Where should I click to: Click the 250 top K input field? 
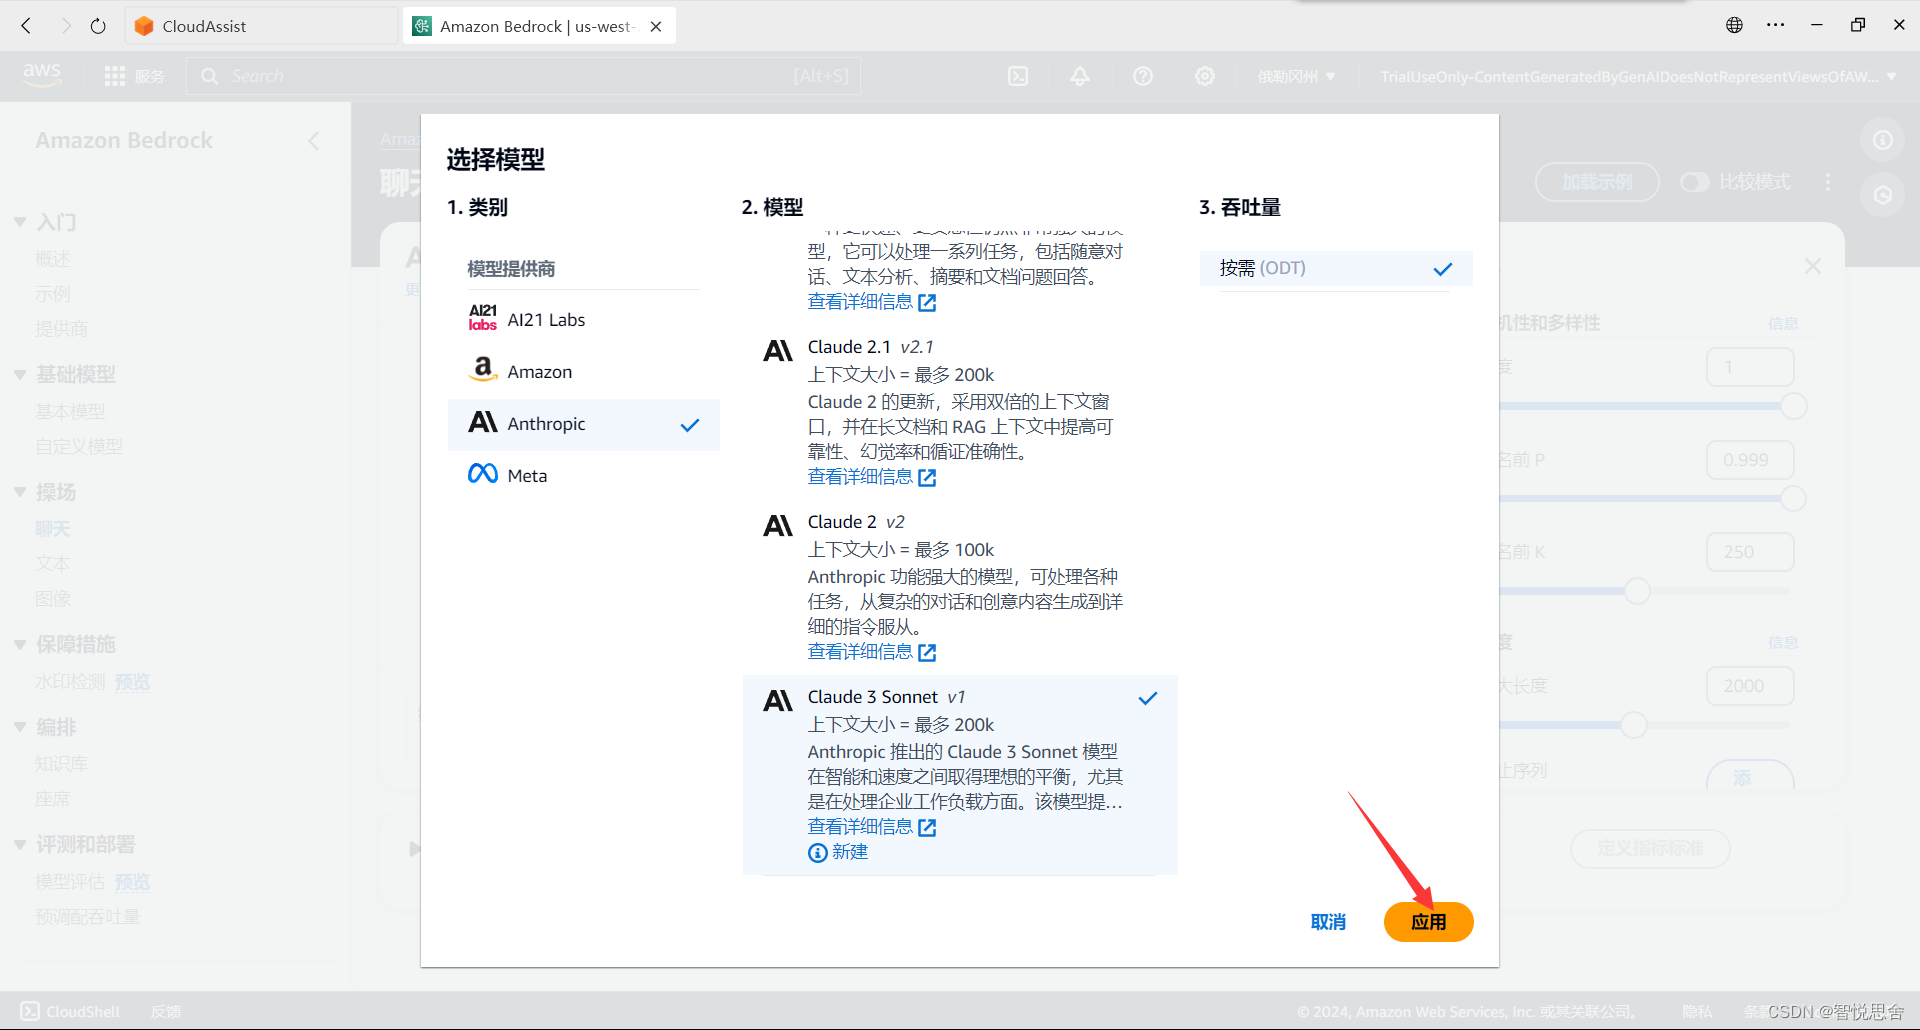[x=1750, y=552]
